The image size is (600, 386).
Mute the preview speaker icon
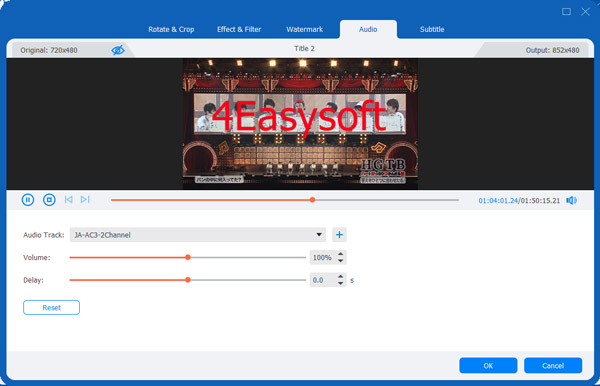tap(571, 200)
